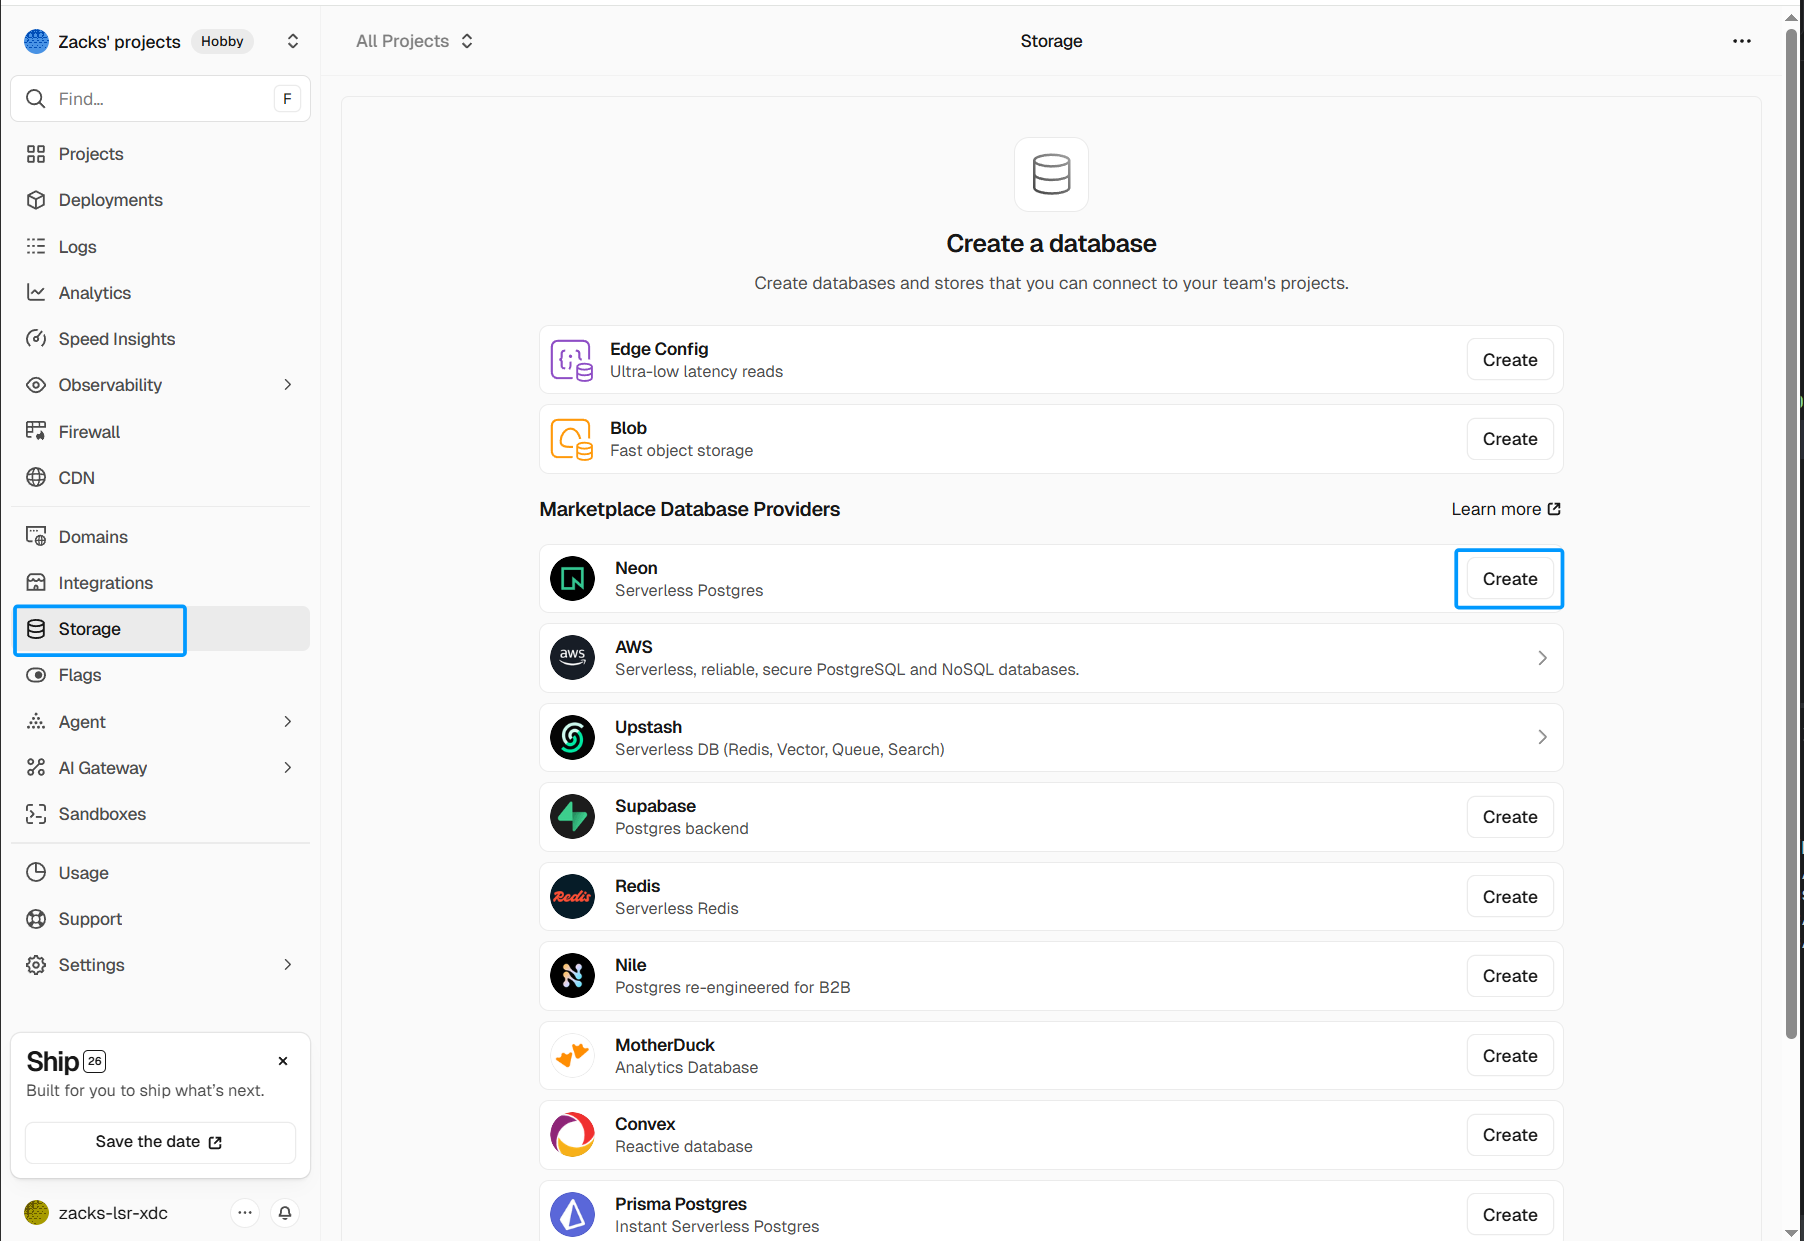
Task: Open the Learn more link
Action: click(1506, 509)
